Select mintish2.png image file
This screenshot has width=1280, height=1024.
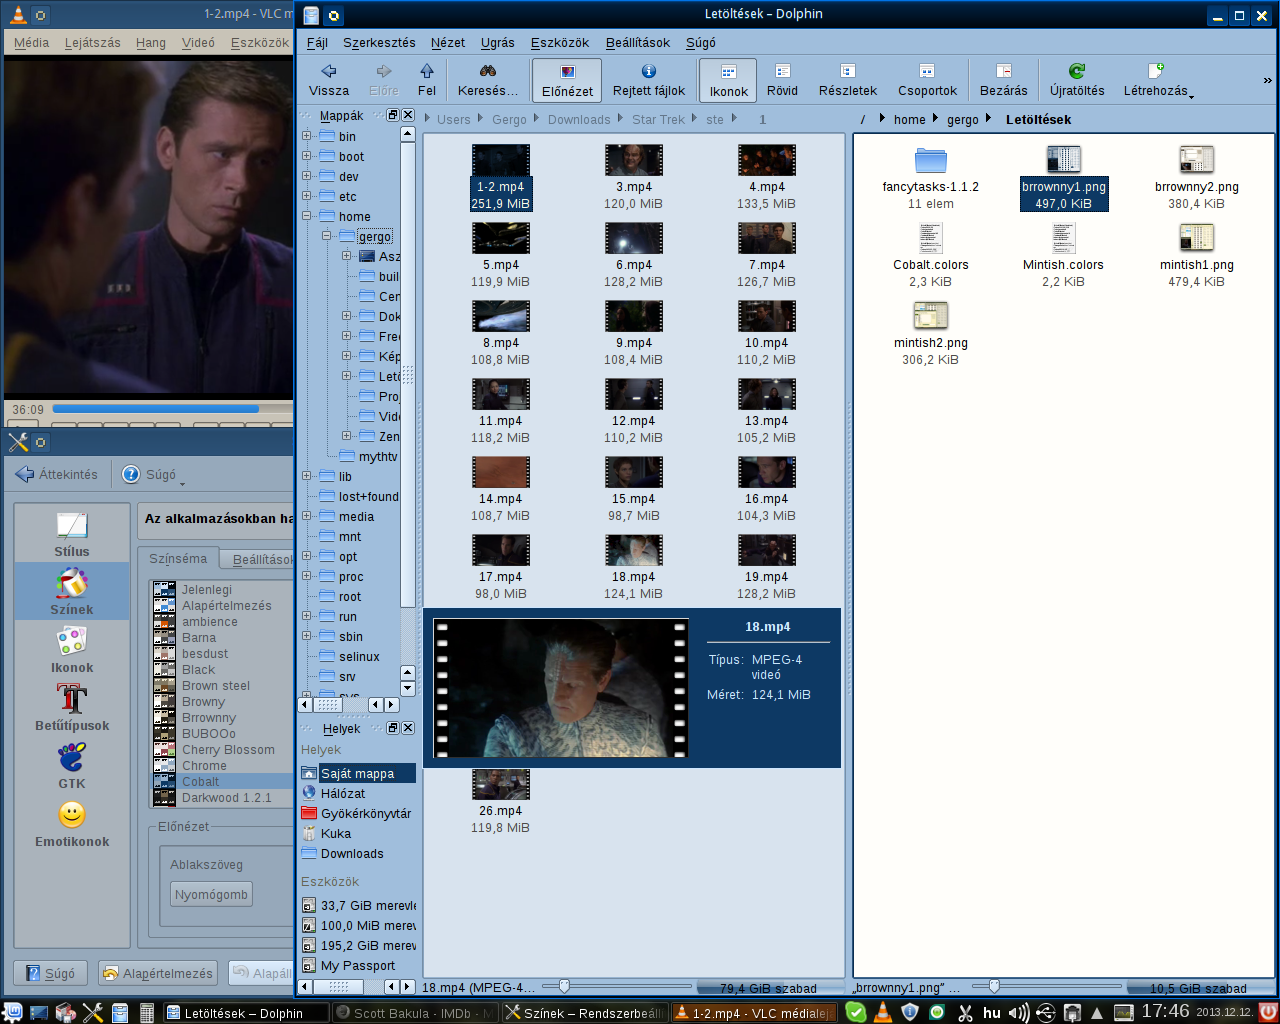[931, 335]
